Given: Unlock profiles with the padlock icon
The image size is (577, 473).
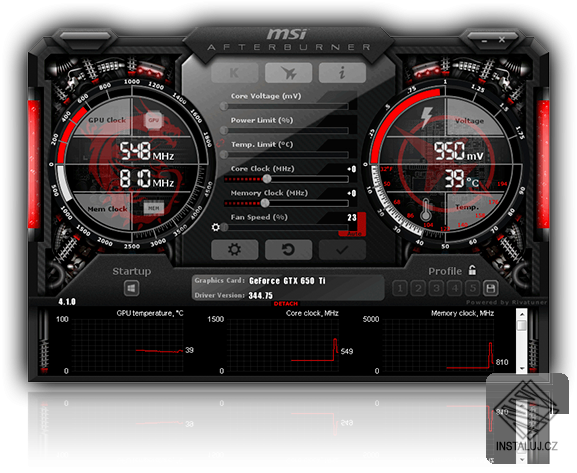Looking at the screenshot, I should 472,270.
